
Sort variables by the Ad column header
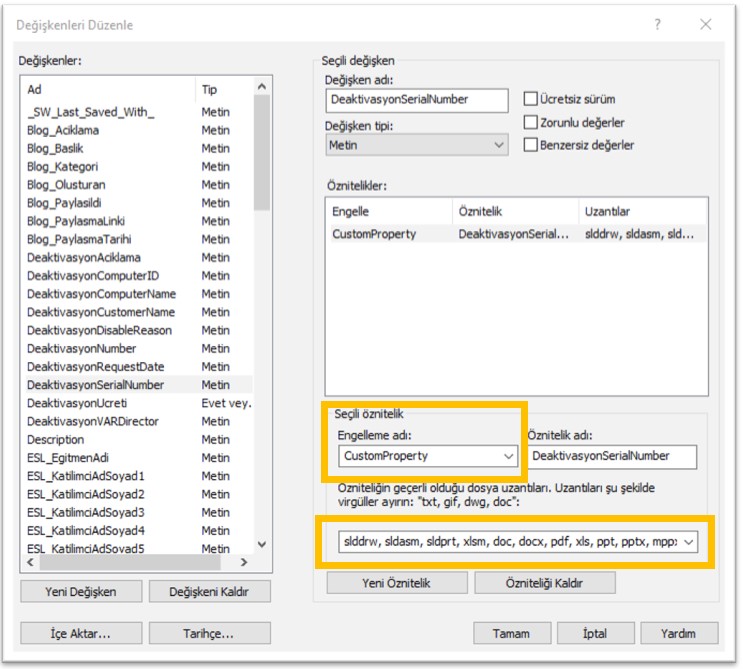[108, 90]
